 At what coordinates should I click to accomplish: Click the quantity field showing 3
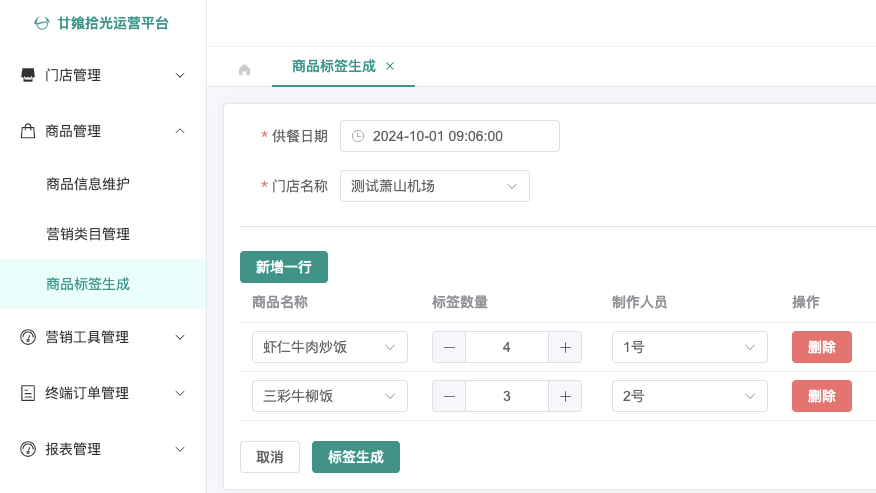point(507,396)
